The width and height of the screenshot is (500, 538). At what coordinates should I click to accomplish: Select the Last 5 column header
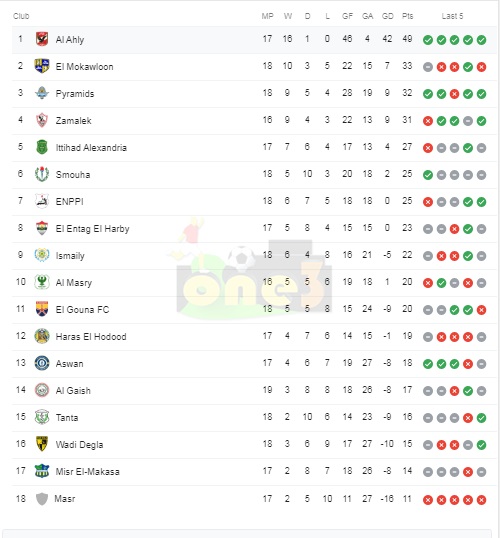(x=452, y=16)
